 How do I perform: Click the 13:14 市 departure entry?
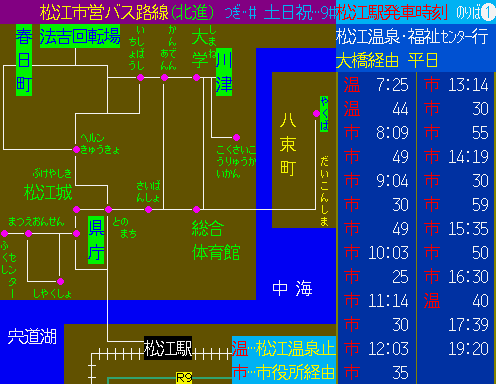[x=456, y=85]
